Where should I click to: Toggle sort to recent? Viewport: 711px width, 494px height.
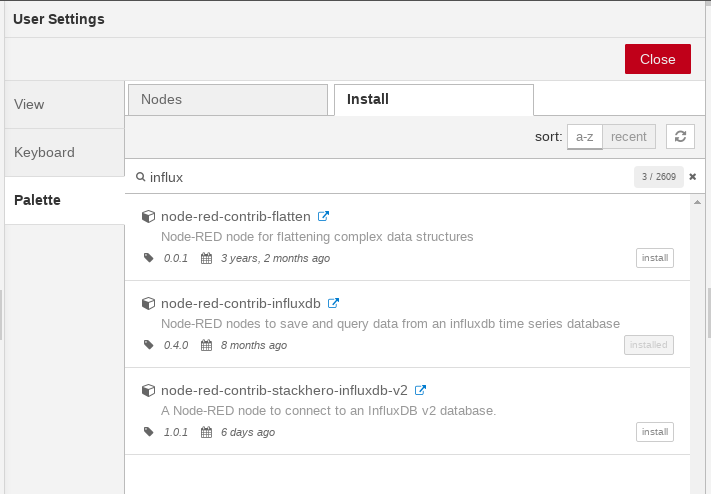pyautogui.click(x=628, y=137)
